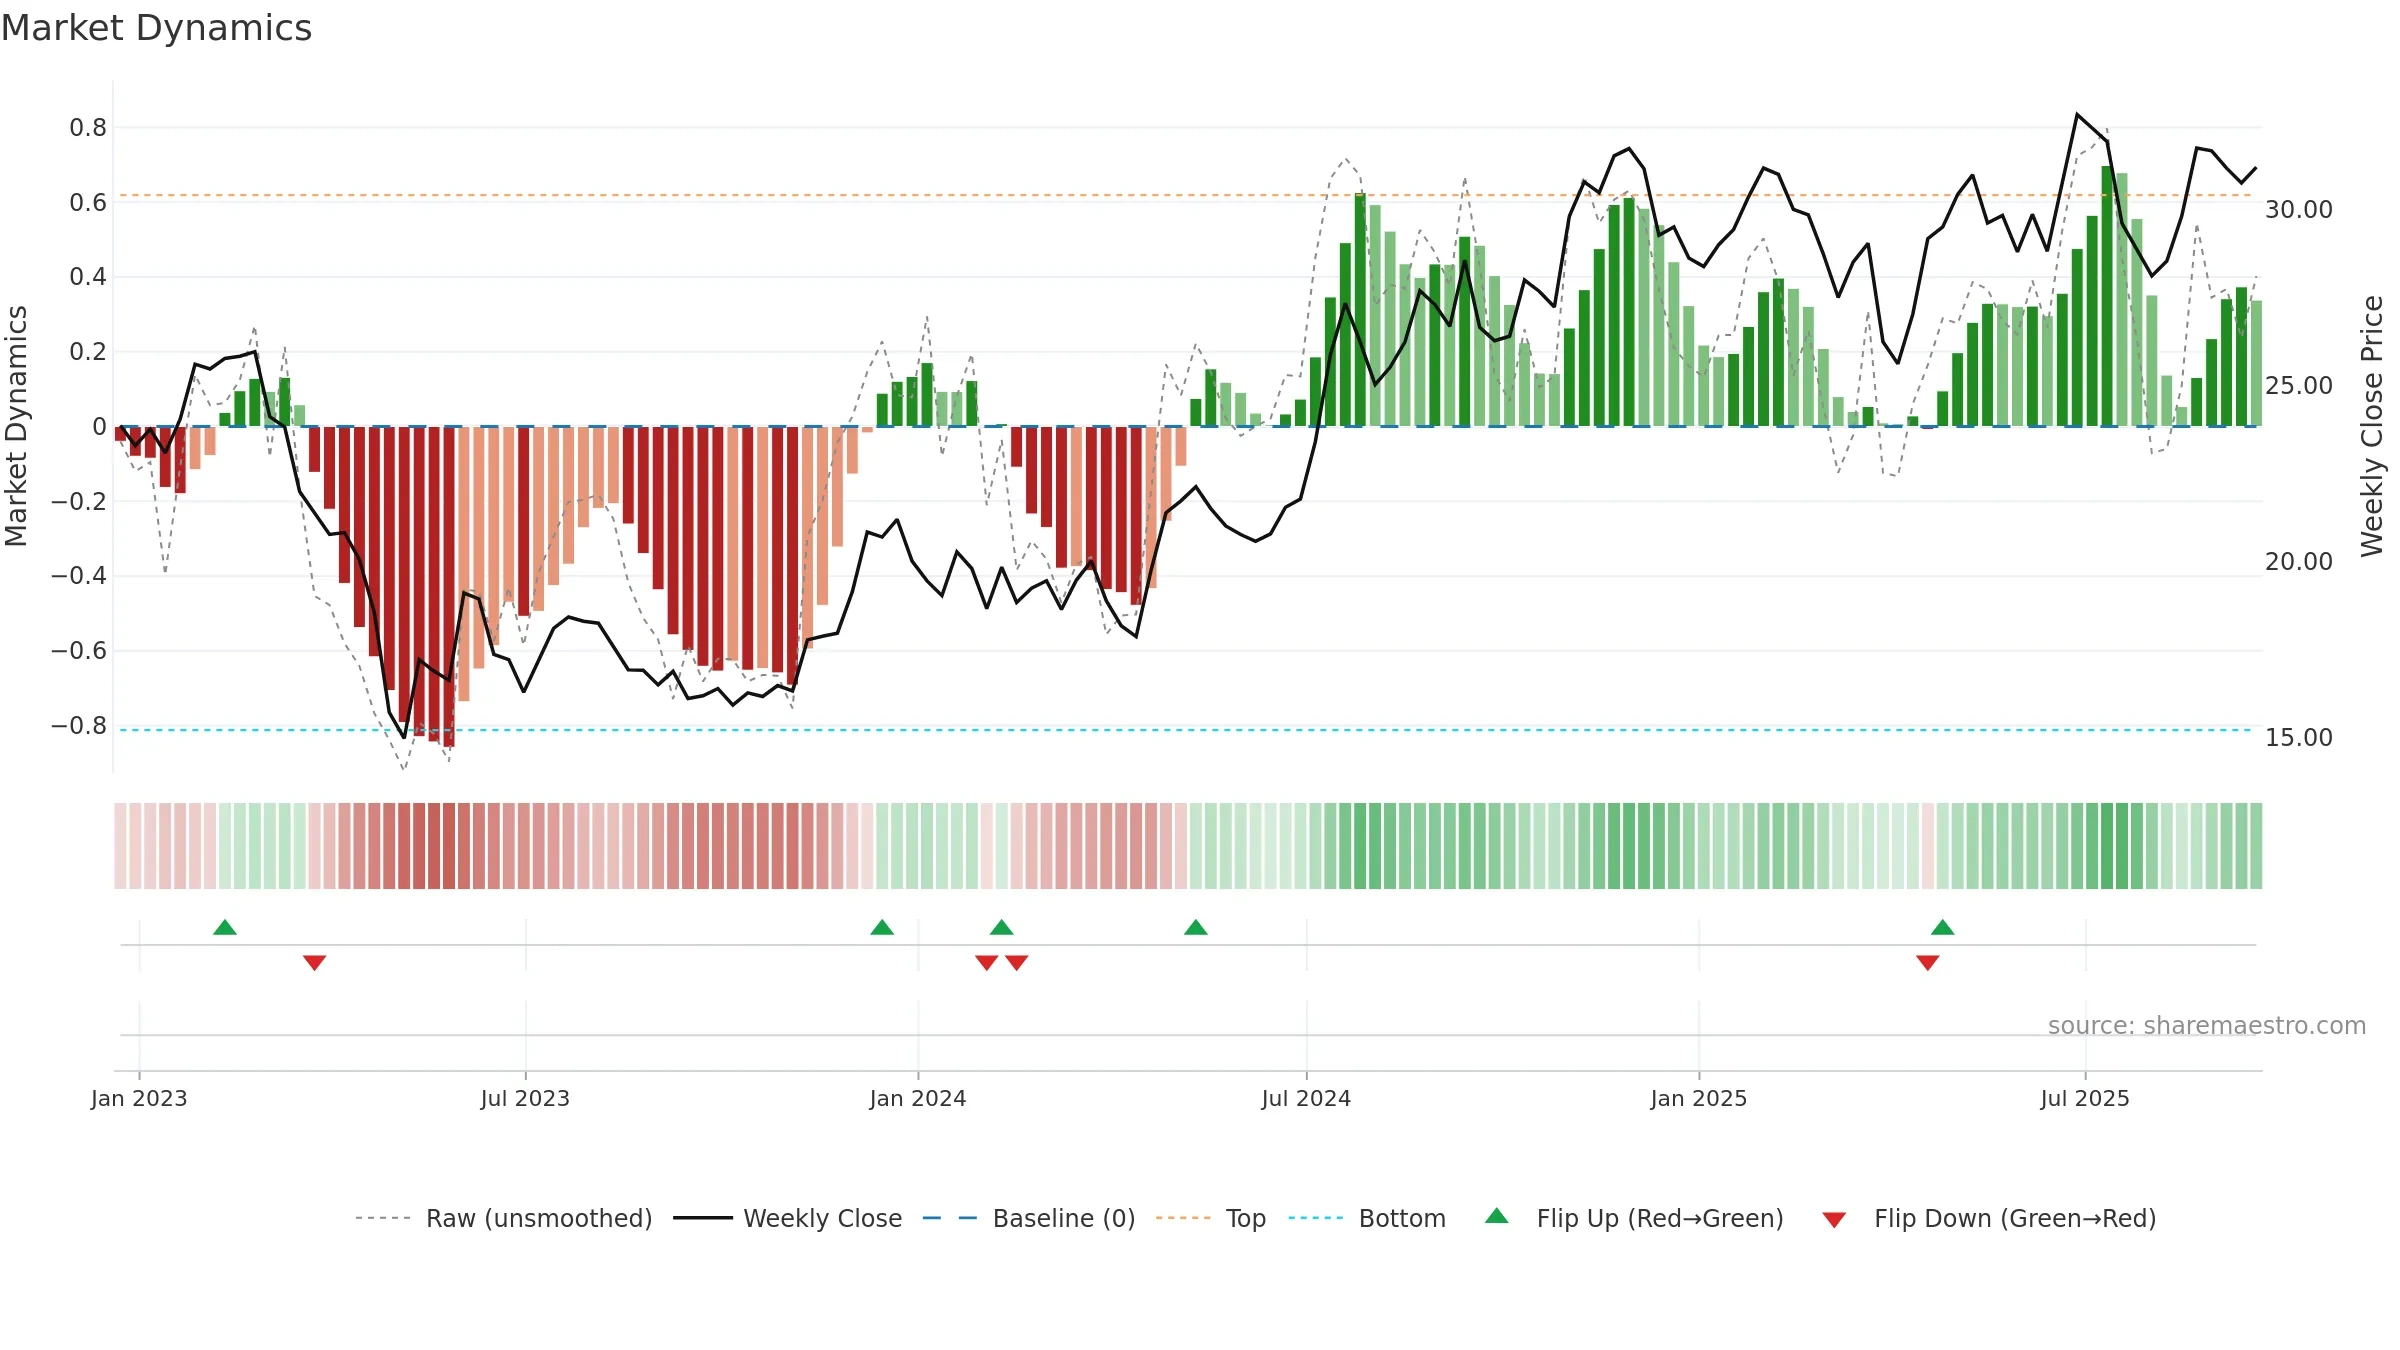Click the Jan 2025 x-axis label
Viewport: 2400px width, 1350px height.
point(1699,1098)
